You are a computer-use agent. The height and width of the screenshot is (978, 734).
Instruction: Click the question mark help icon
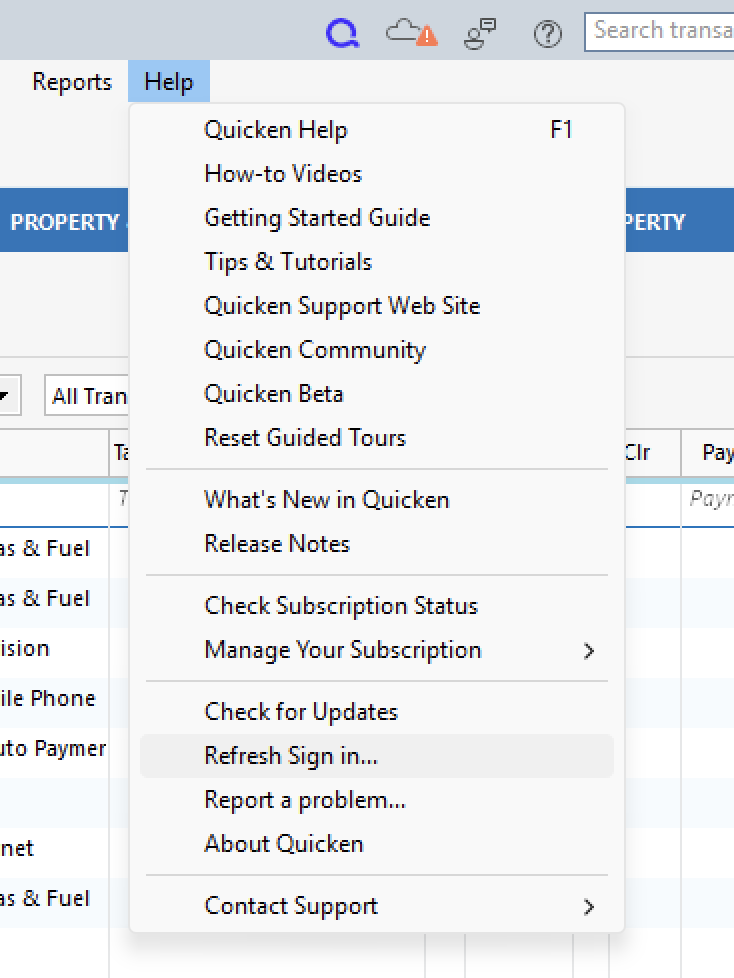click(x=548, y=34)
